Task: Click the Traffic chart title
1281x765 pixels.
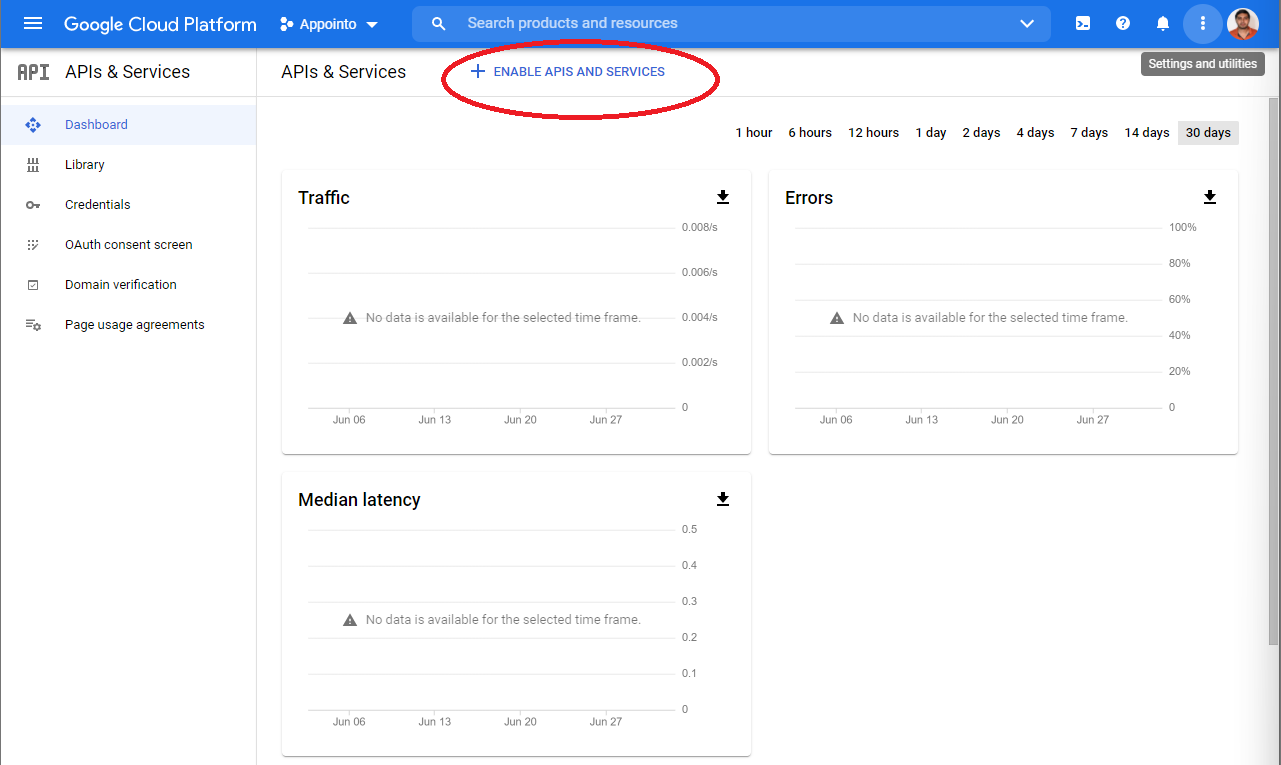Action: [324, 198]
